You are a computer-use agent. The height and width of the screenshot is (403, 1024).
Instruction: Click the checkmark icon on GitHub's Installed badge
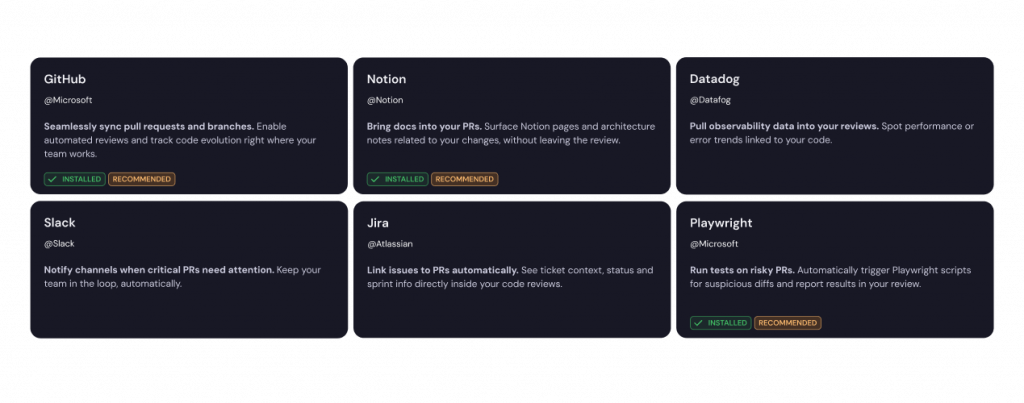pos(51,179)
